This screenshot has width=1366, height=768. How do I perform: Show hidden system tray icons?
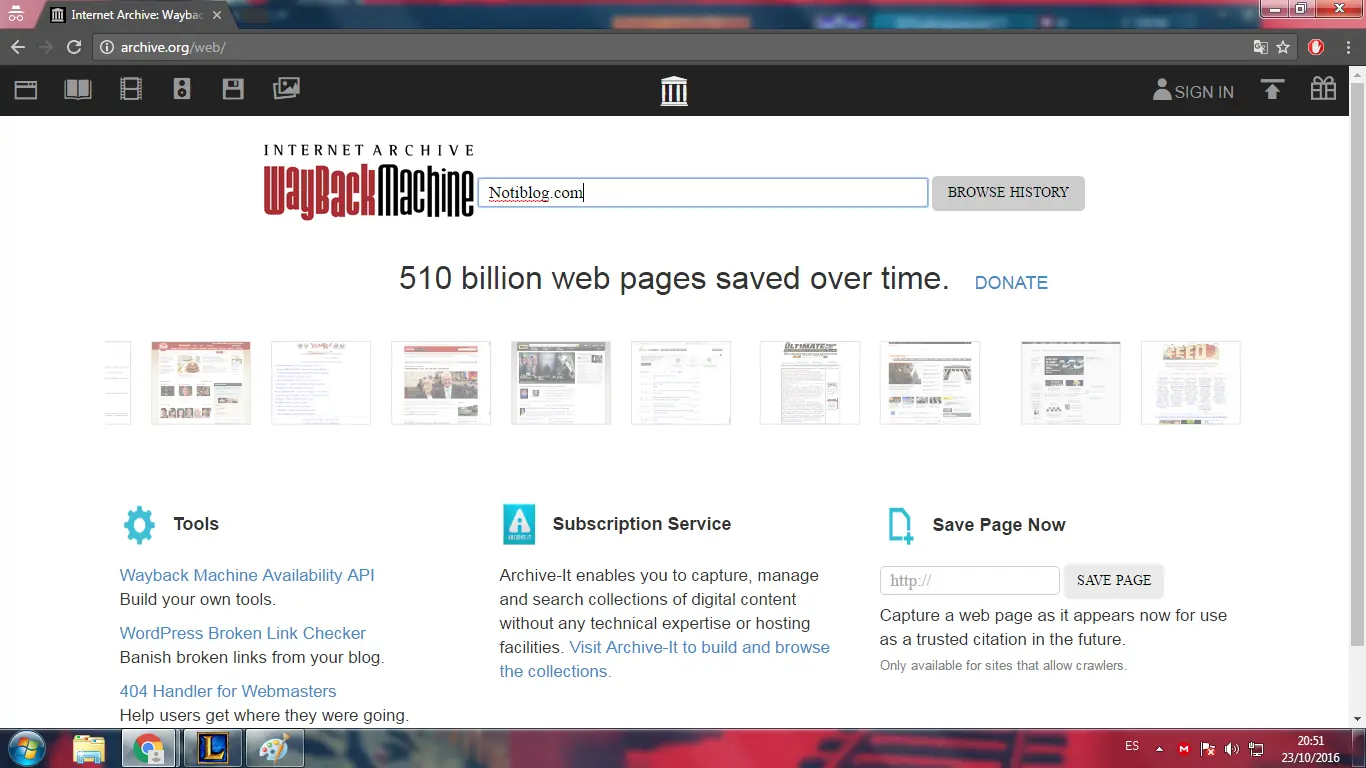point(1159,749)
